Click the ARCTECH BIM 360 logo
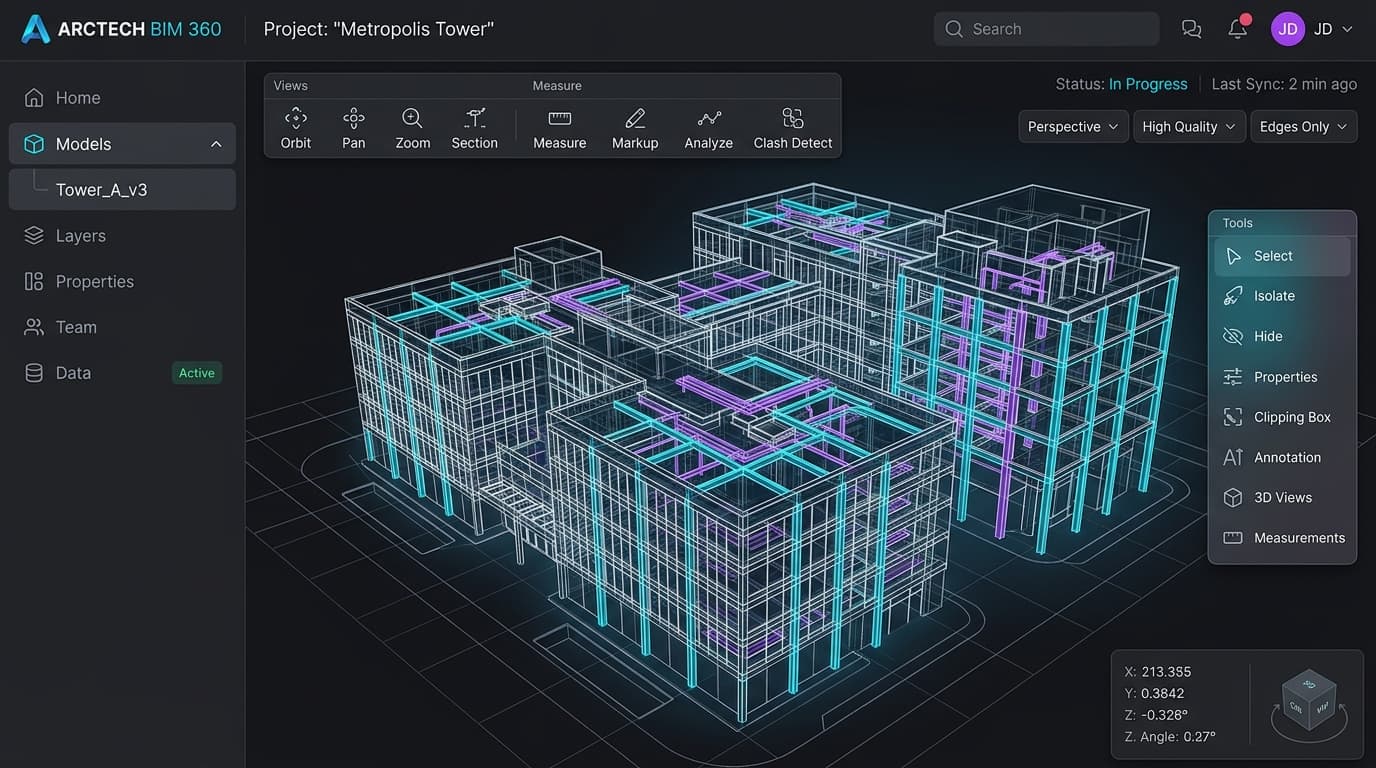Screen dimensions: 1376x768 click(120, 29)
